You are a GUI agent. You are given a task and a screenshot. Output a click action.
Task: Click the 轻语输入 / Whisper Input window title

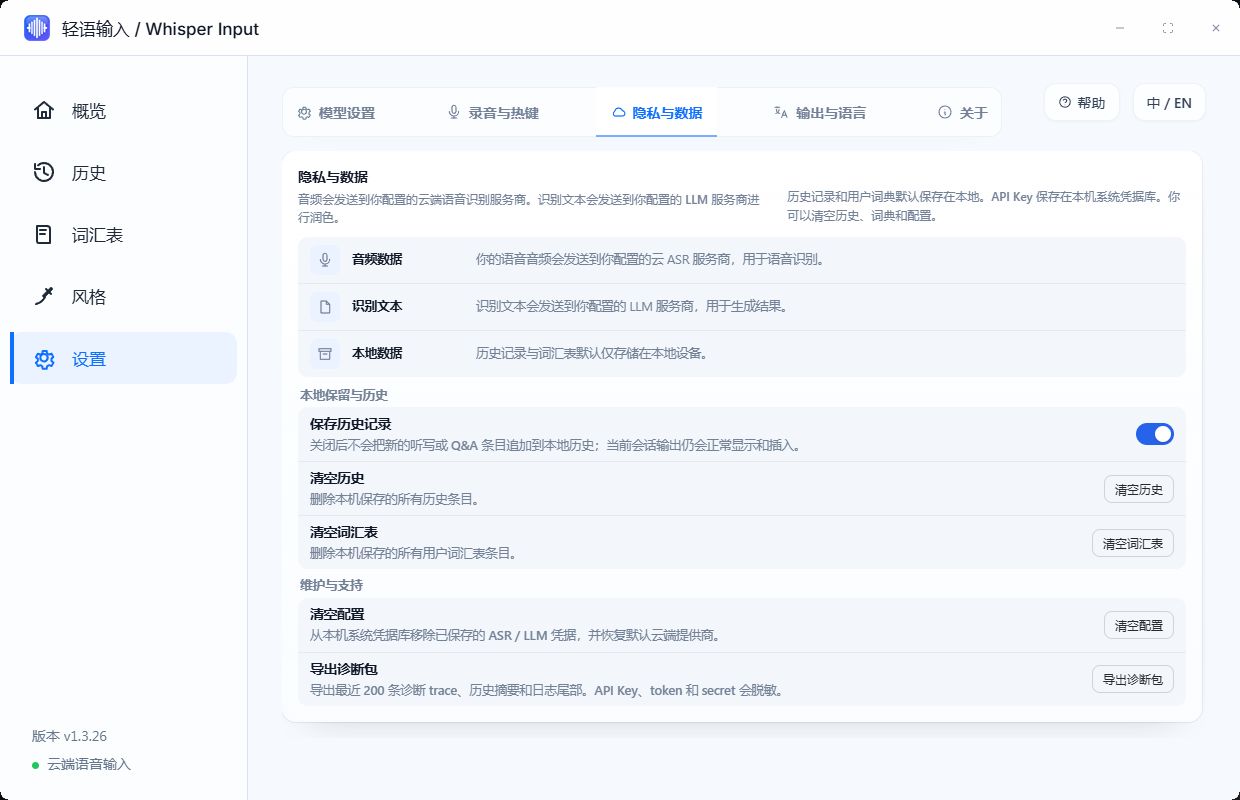[160, 29]
